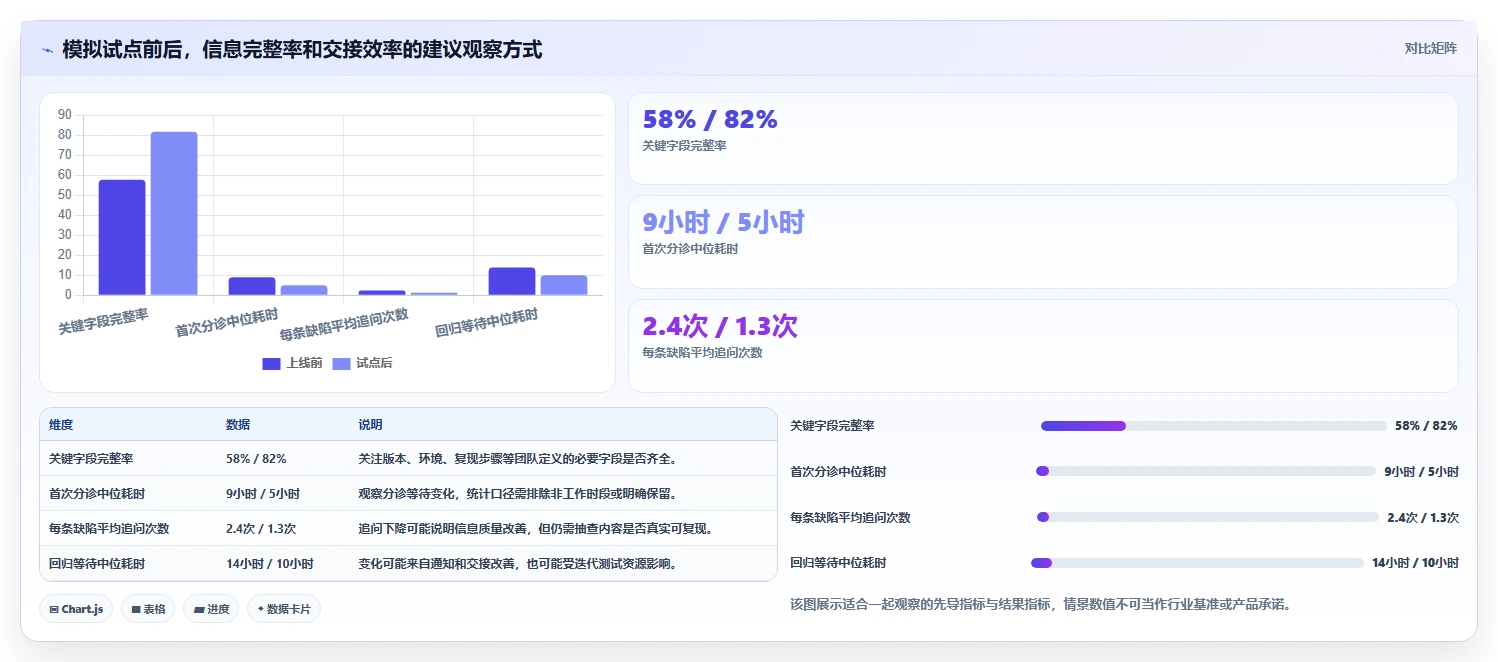Click the title 模拟试点前后，信息完整率和交接效率的建议观察方式

click(302, 50)
